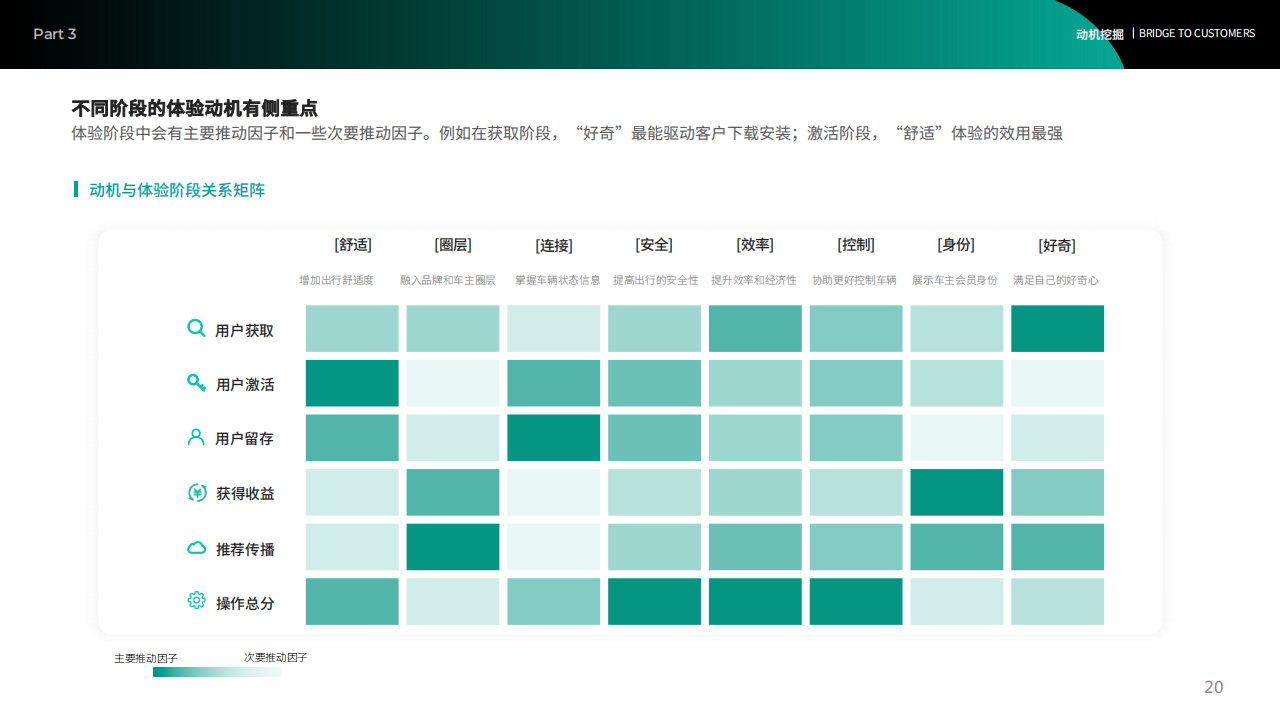Click the yen coin icon beside 获得收益
1280x720 pixels.
(197, 492)
